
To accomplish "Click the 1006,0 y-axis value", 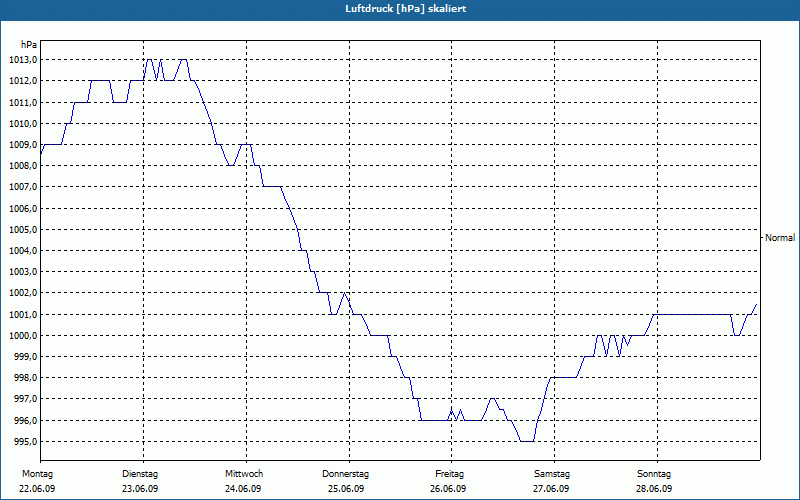I will click(x=23, y=209).
